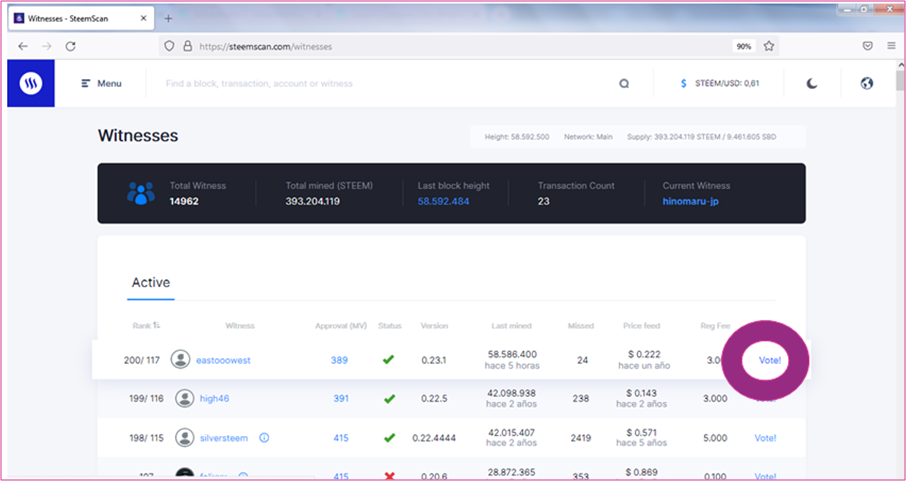The height and width of the screenshot is (481, 906).
Task: Click the STEEM/USD price indicator
Action: point(720,83)
